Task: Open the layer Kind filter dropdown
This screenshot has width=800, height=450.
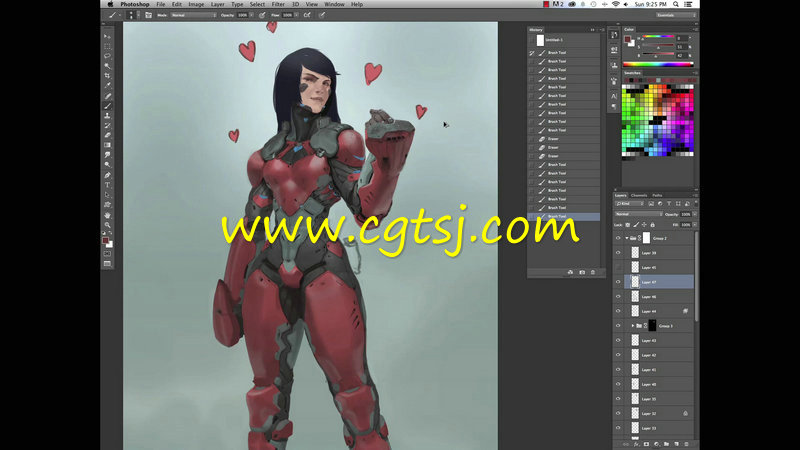Action: click(630, 204)
